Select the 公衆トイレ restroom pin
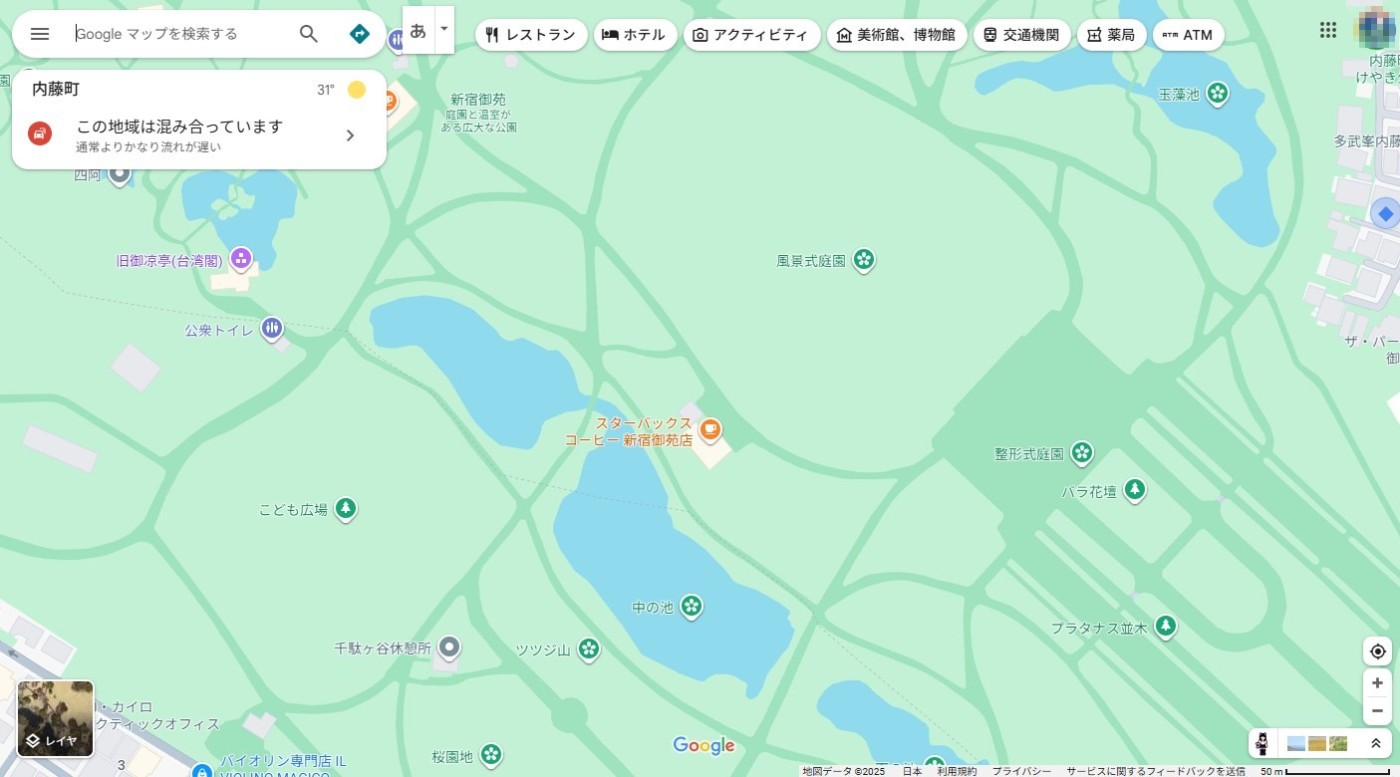The width and height of the screenshot is (1400, 777). 272,328
